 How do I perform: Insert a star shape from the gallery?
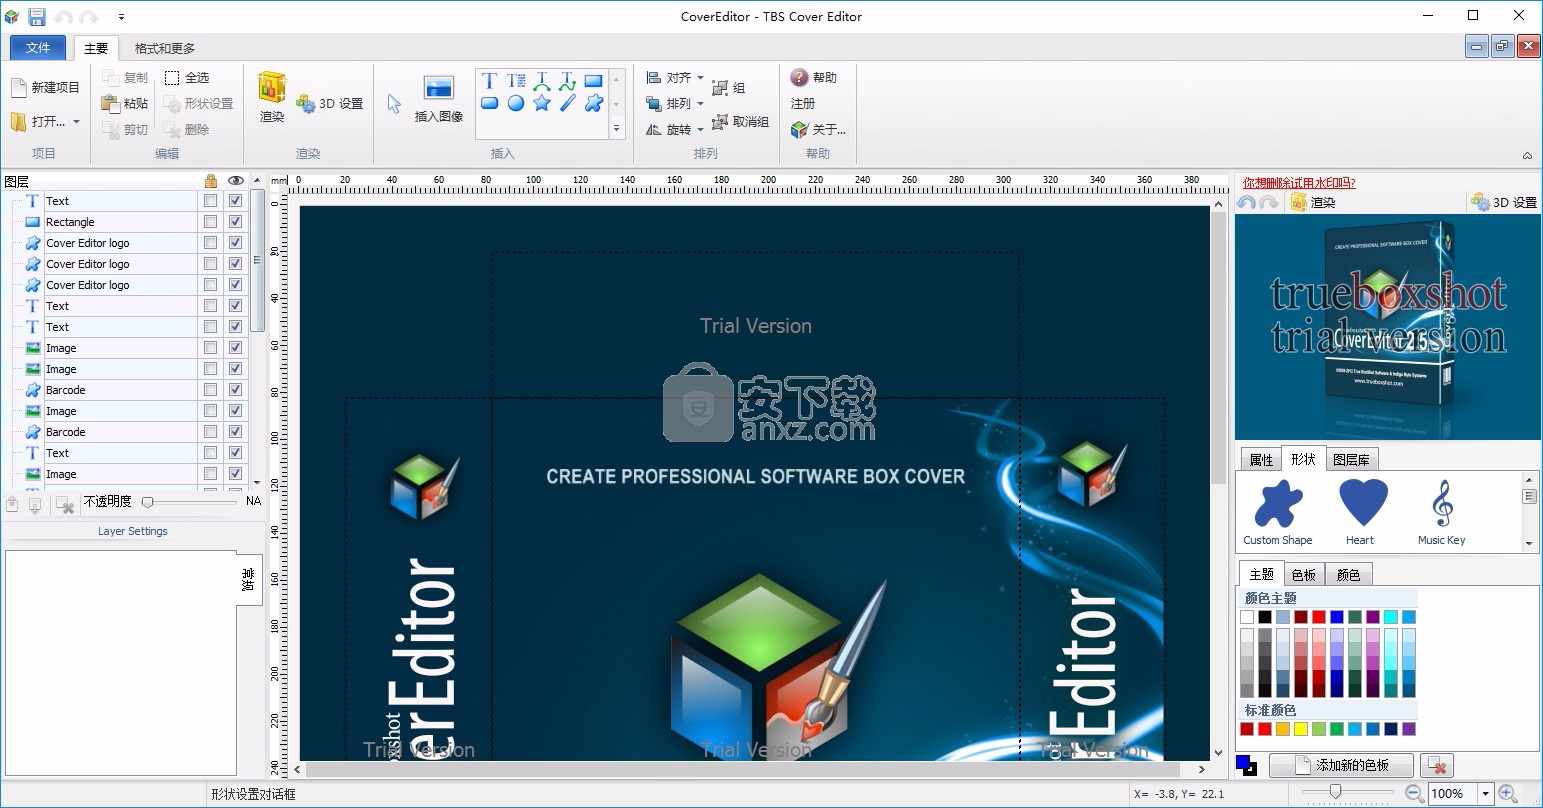click(542, 103)
